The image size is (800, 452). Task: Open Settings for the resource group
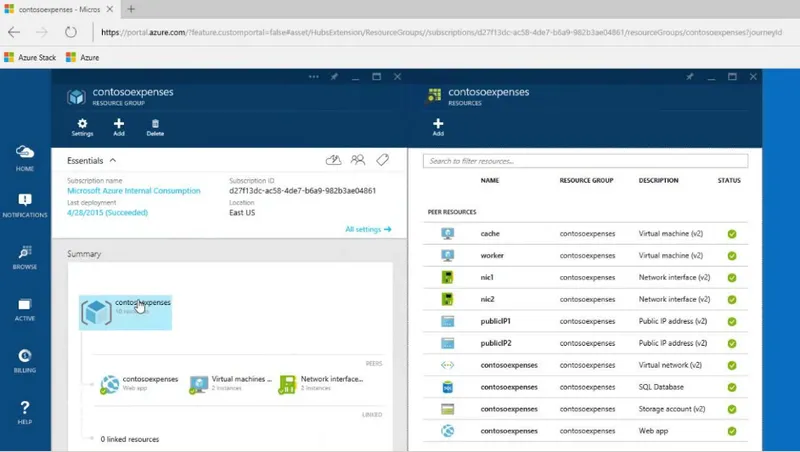(82, 127)
